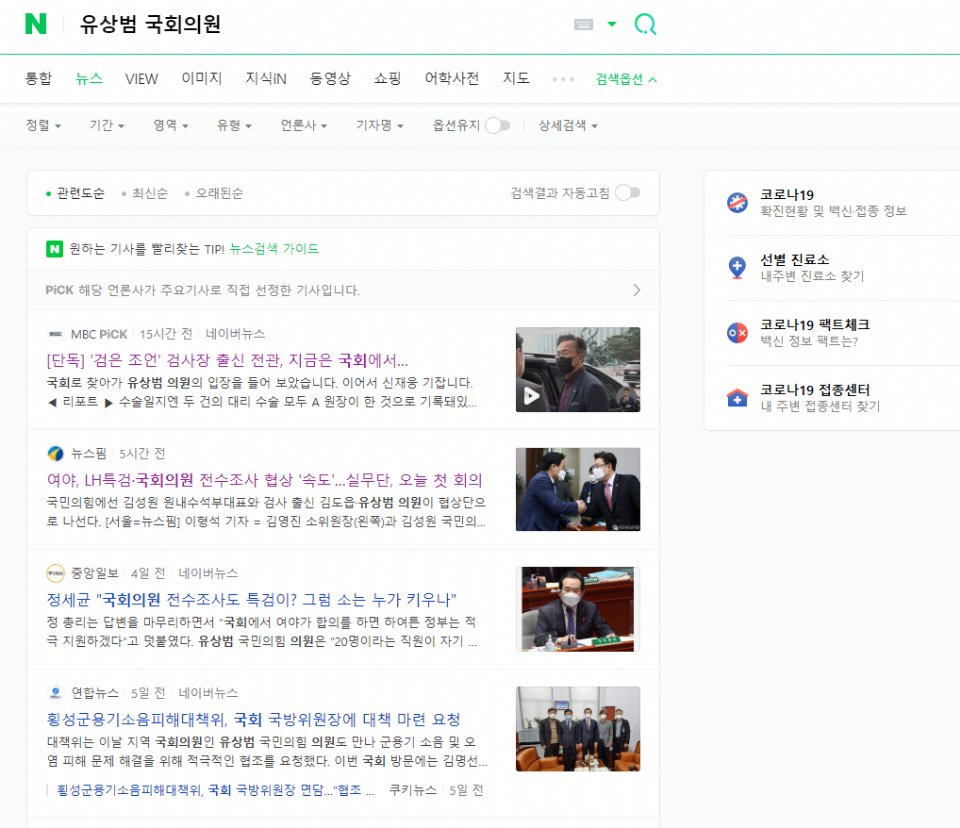
Task: Open 선별 진료소 내주변 찾기
Action: (x=812, y=268)
